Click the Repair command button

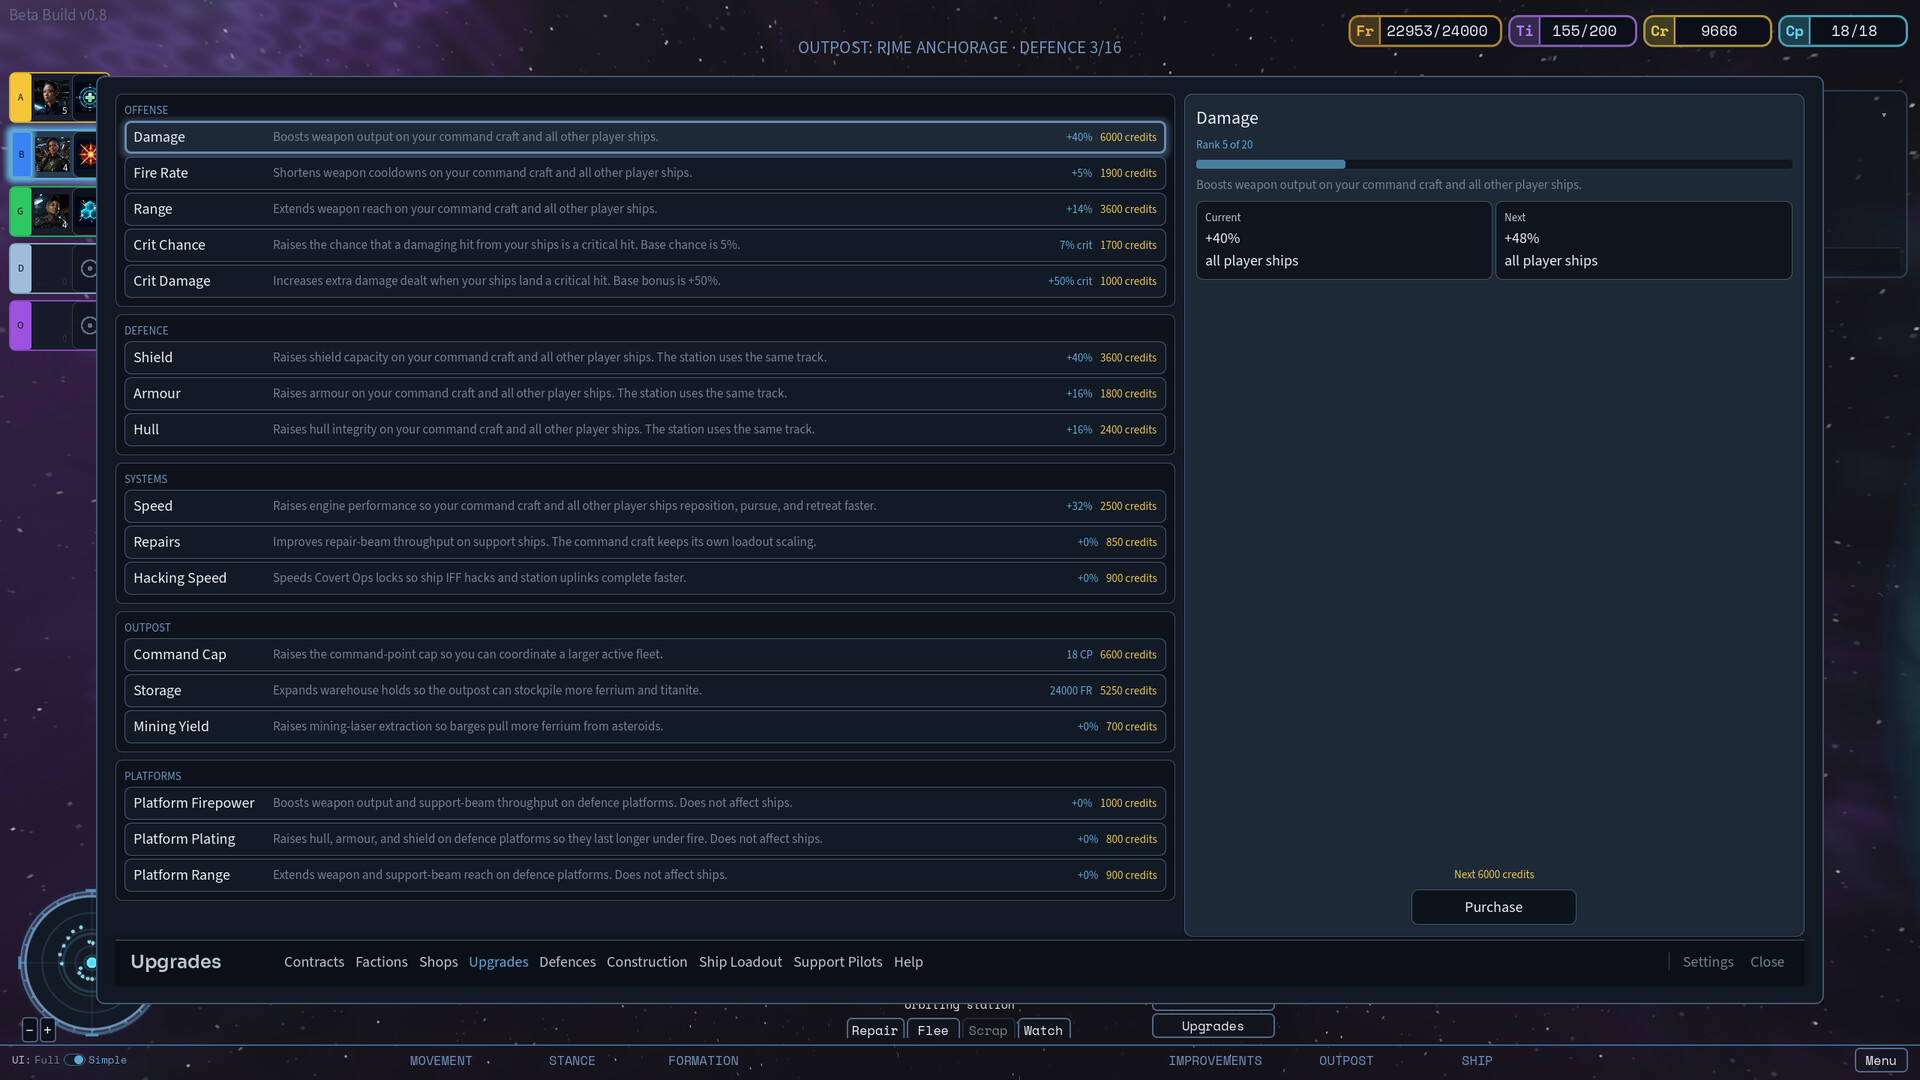pyautogui.click(x=875, y=1030)
